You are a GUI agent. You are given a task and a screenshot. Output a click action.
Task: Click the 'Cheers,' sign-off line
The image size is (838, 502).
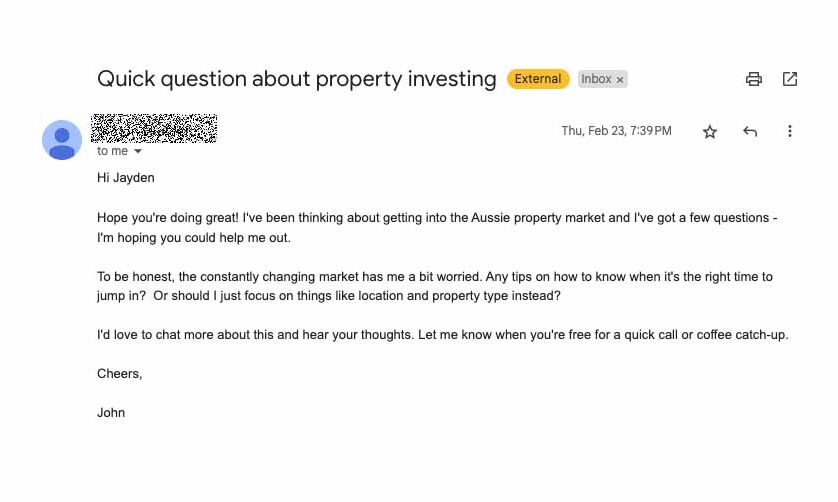(120, 374)
